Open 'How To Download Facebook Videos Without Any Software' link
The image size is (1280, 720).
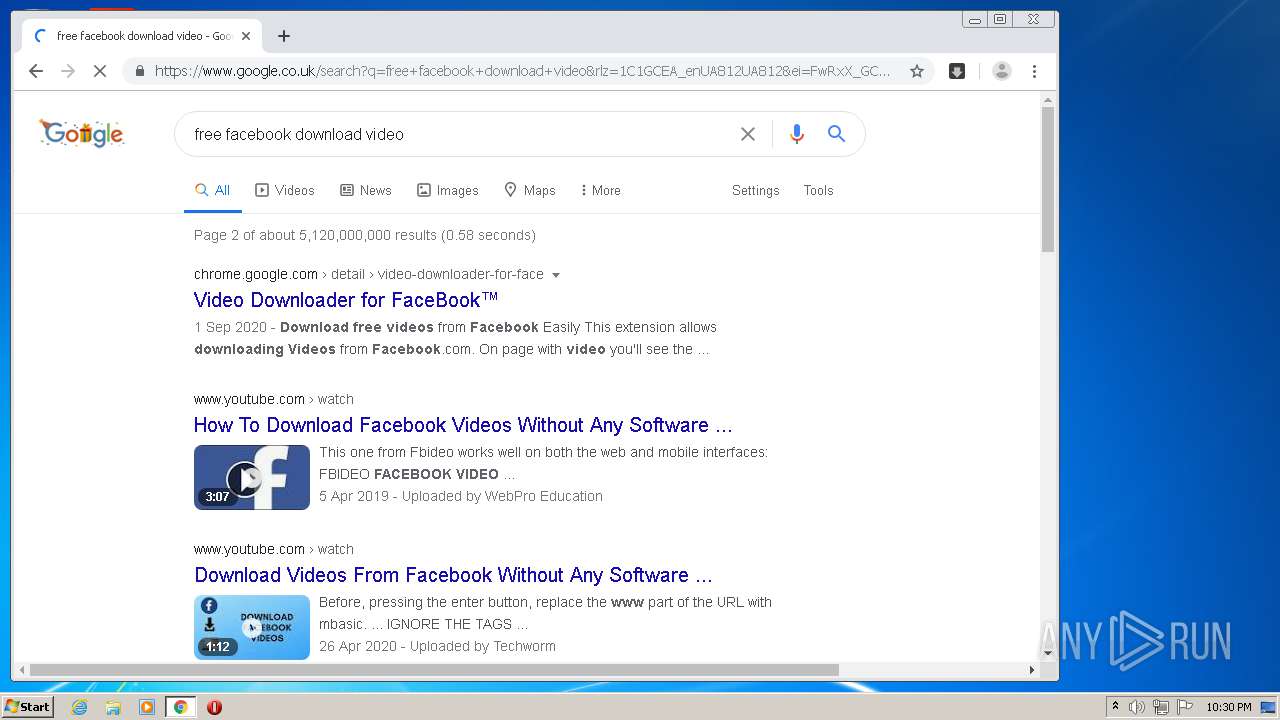(x=463, y=425)
